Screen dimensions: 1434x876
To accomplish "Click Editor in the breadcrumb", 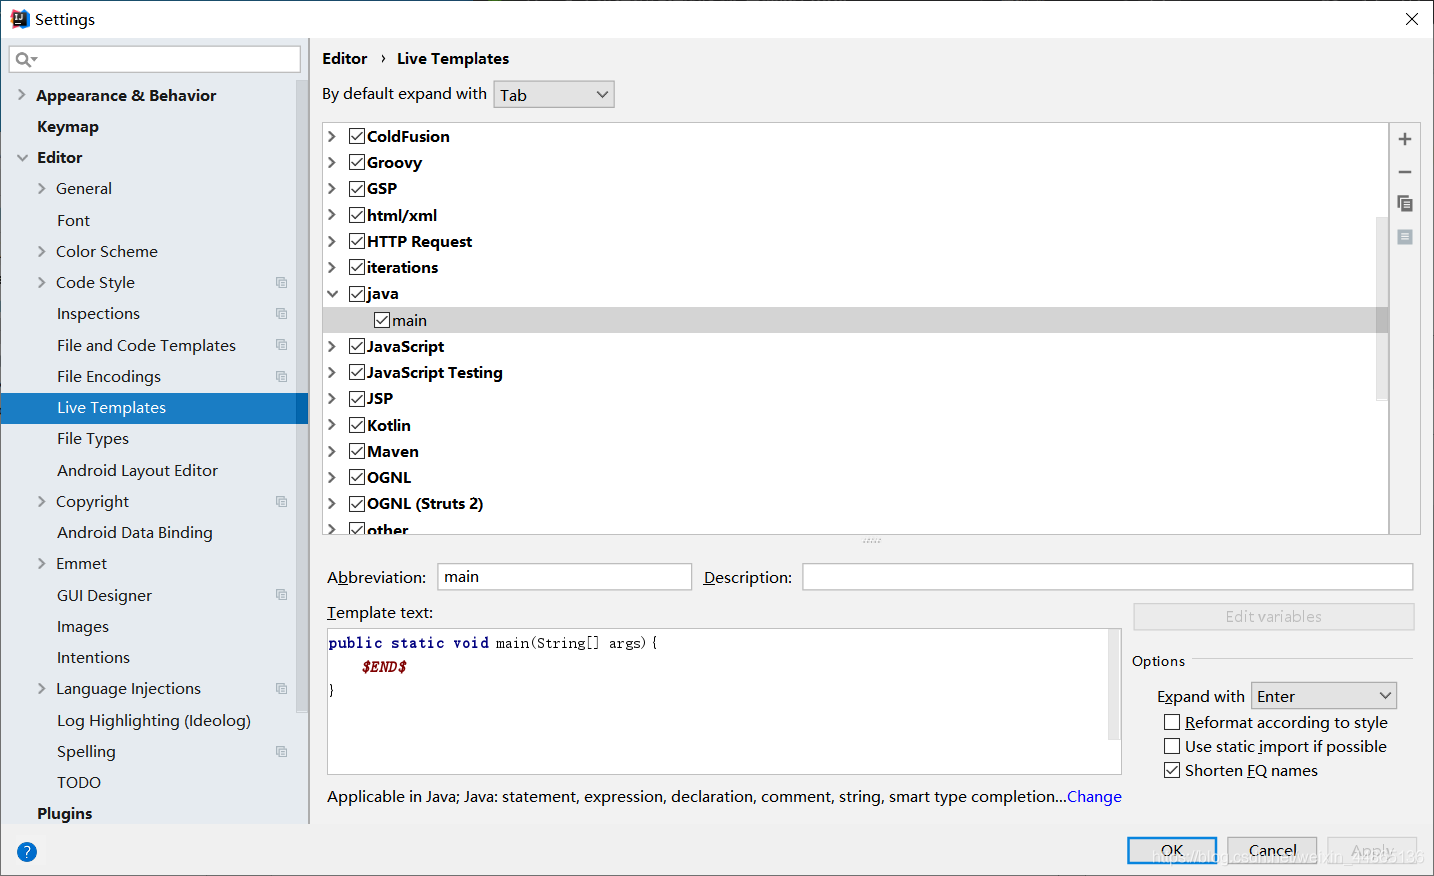I will (345, 59).
